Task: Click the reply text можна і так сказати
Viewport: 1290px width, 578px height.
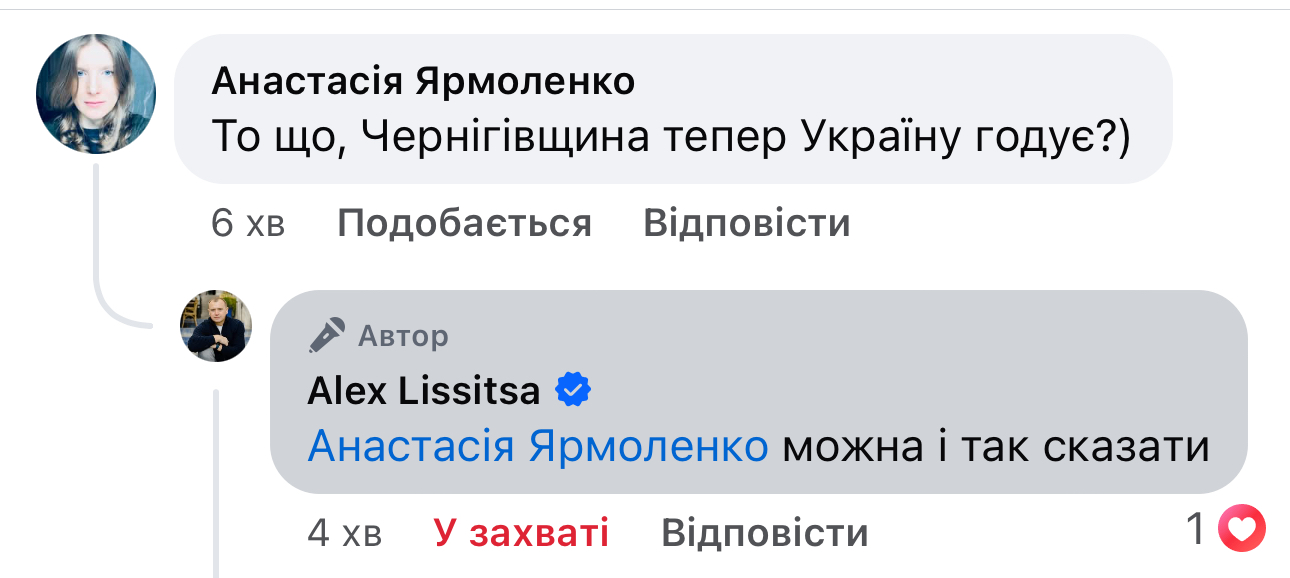Action: point(995,447)
